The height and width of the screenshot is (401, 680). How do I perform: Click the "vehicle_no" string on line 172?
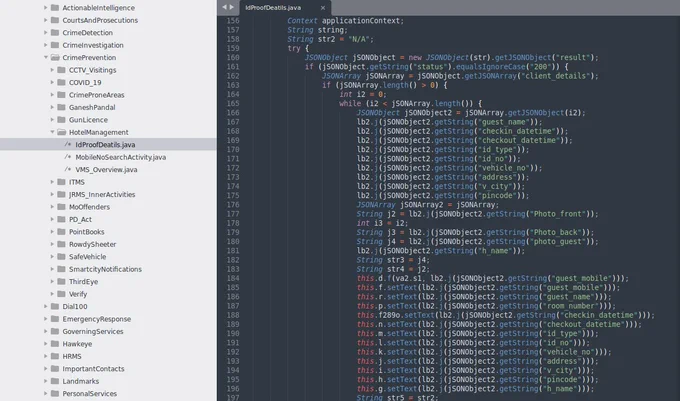pyautogui.click(x=505, y=168)
